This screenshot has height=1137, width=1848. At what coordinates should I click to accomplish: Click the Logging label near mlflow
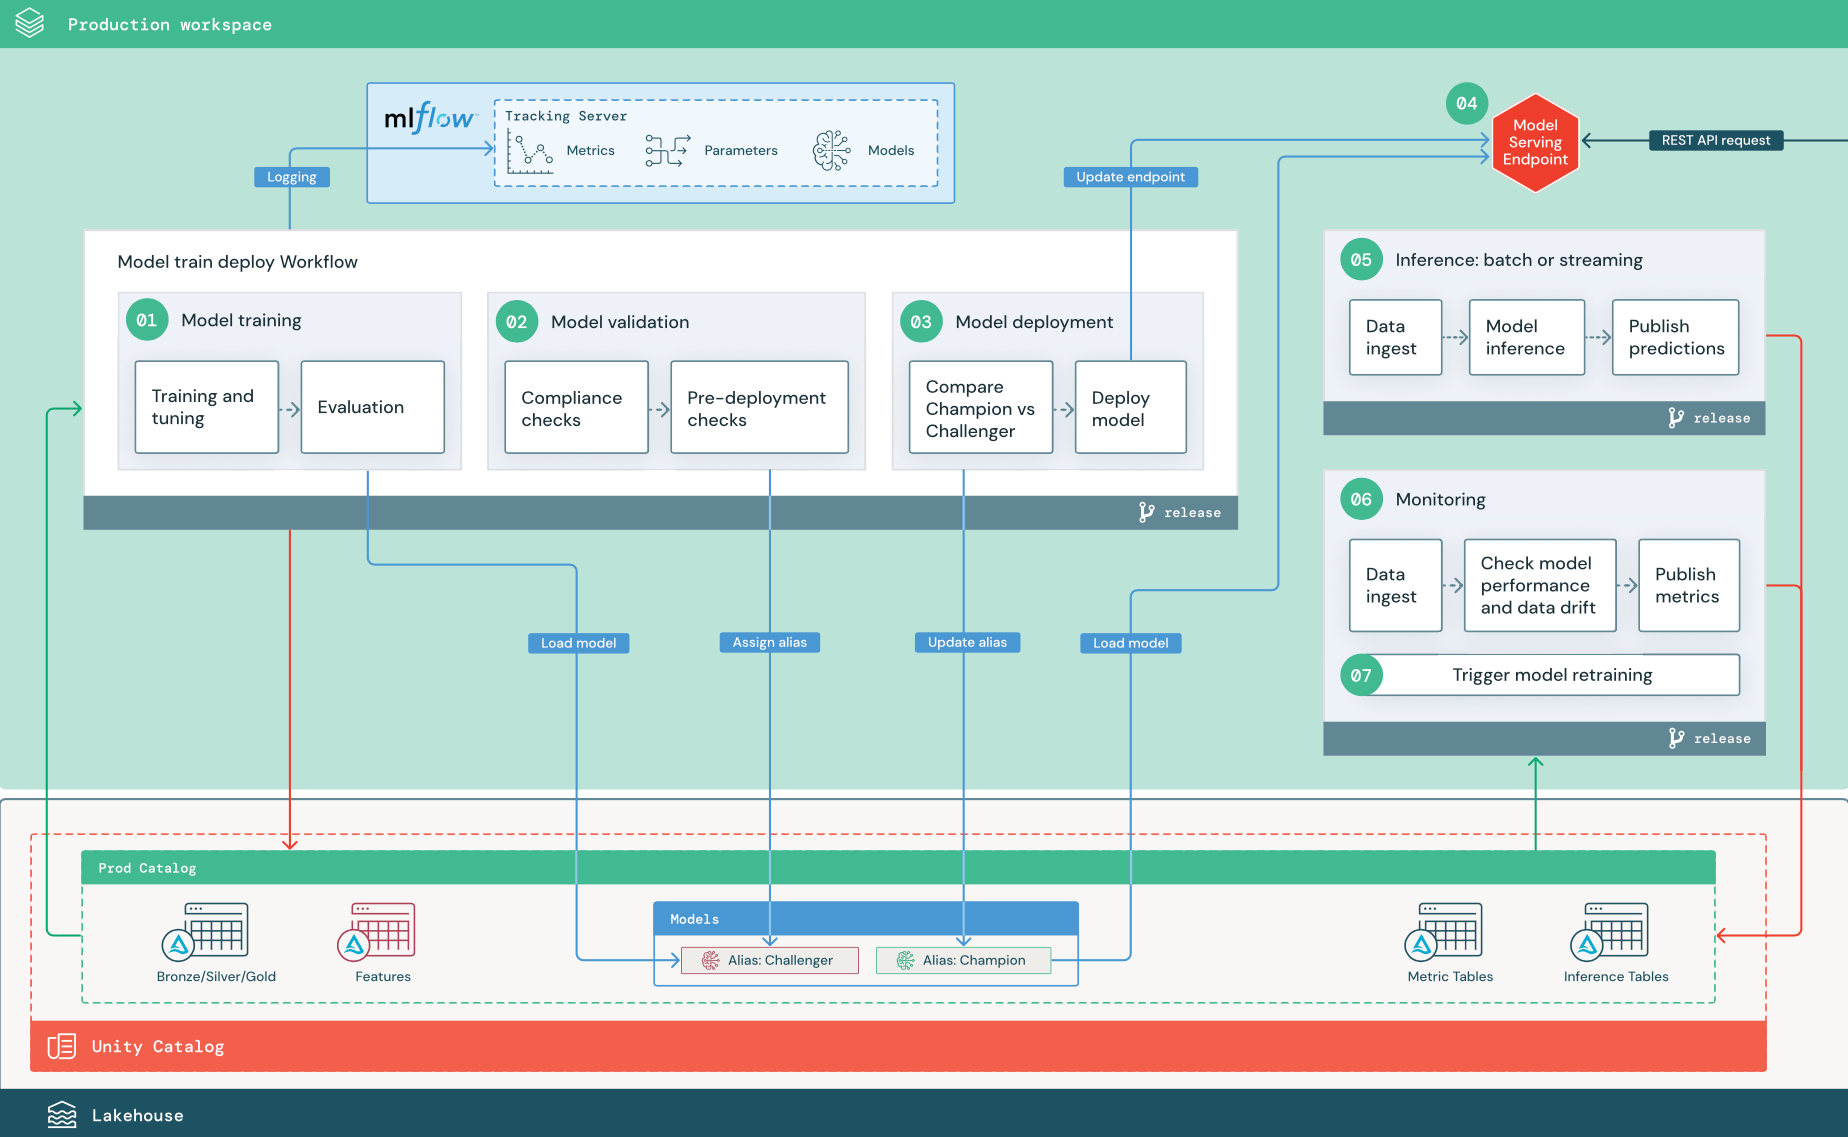pos(291,177)
